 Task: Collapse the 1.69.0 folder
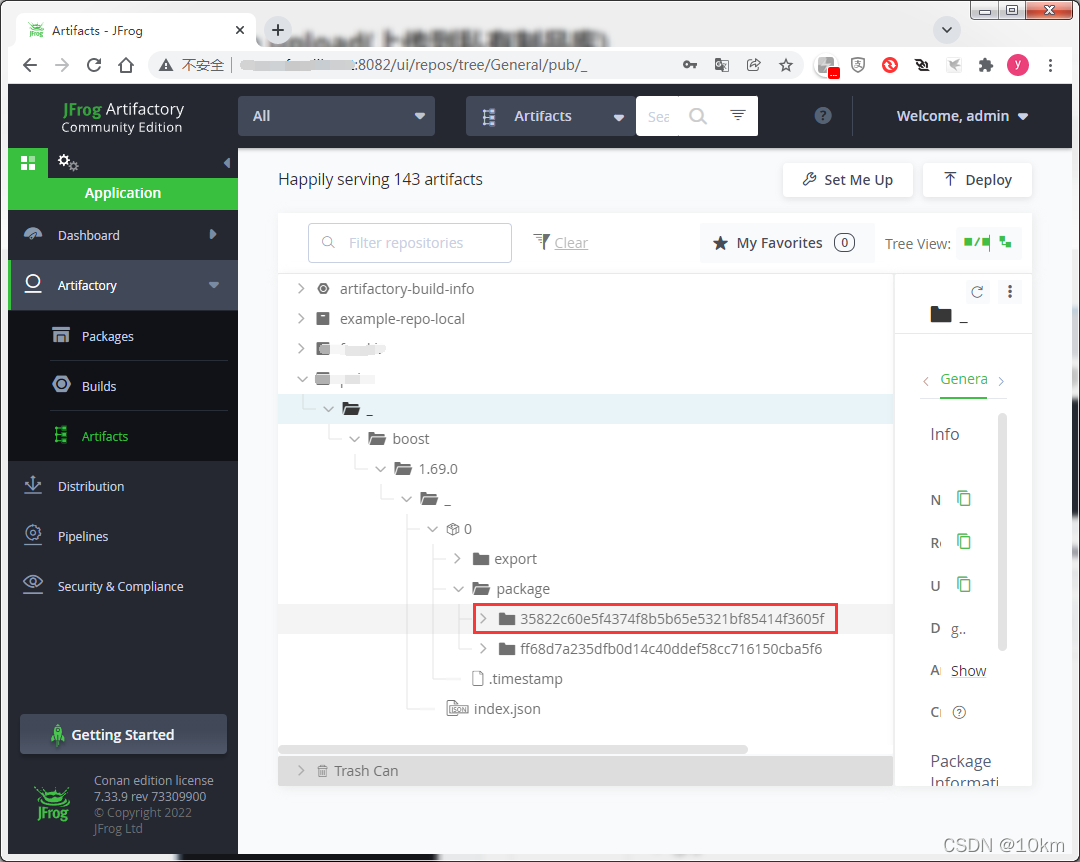381,469
